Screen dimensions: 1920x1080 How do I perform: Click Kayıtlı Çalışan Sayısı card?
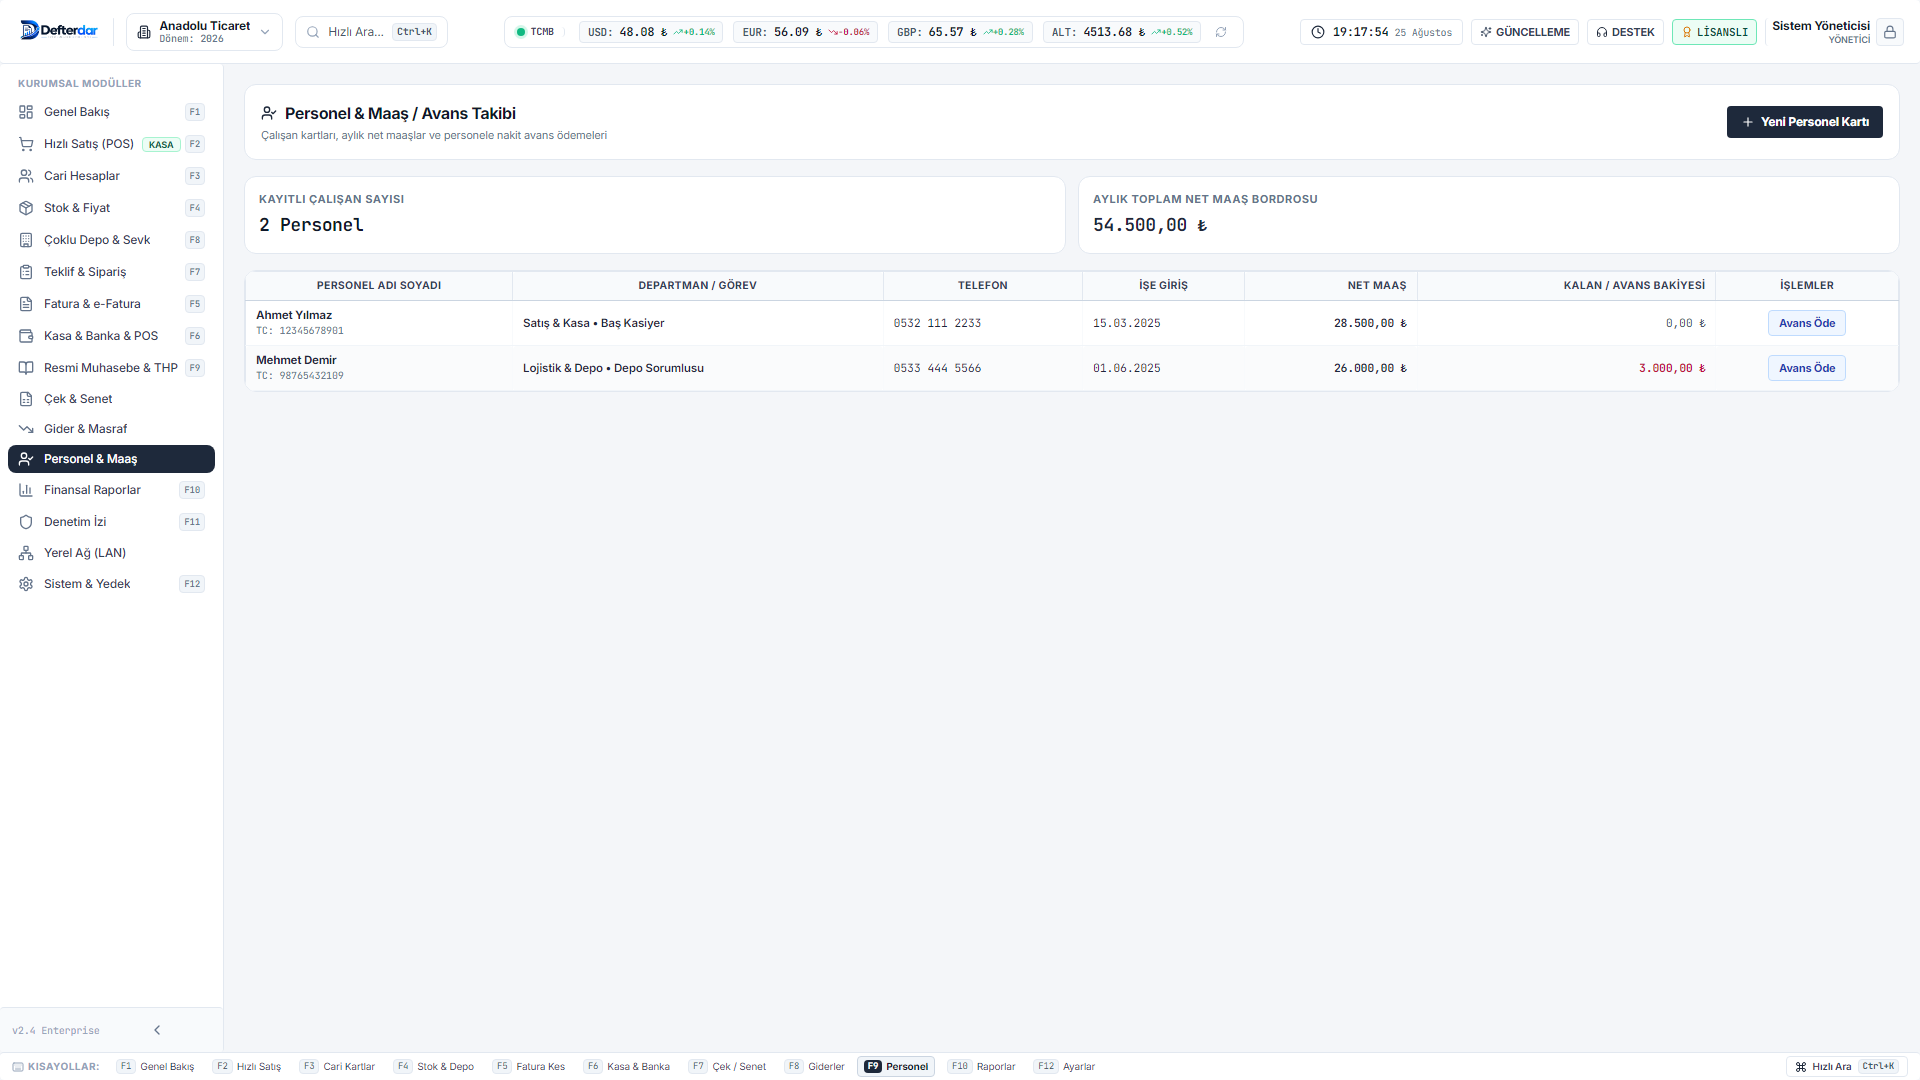tap(655, 215)
